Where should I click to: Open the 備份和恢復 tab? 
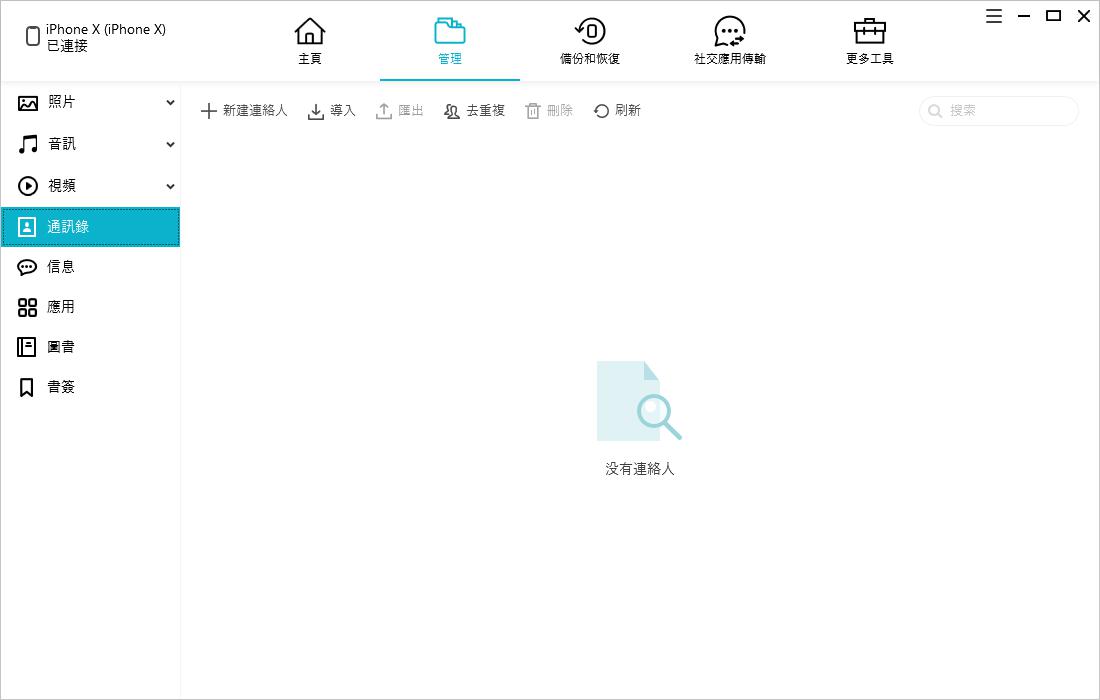point(590,41)
